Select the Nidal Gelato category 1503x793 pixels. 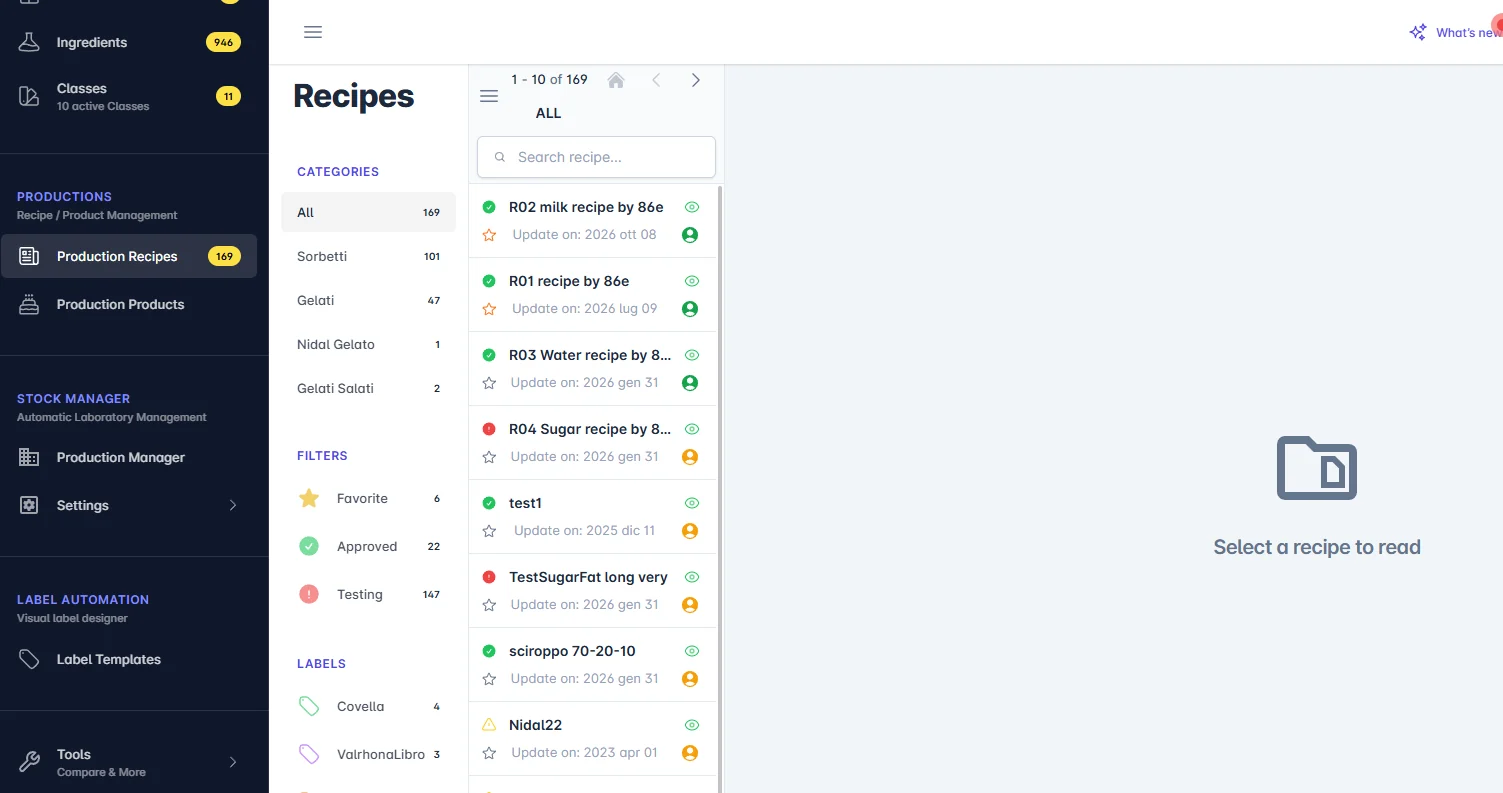coord(368,344)
